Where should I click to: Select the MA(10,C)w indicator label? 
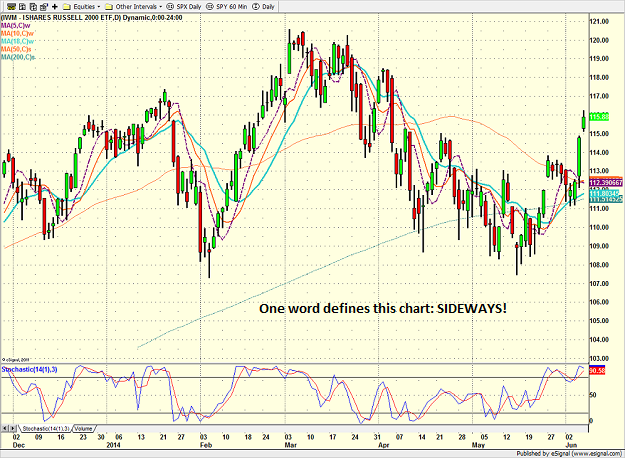click(17, 33)
